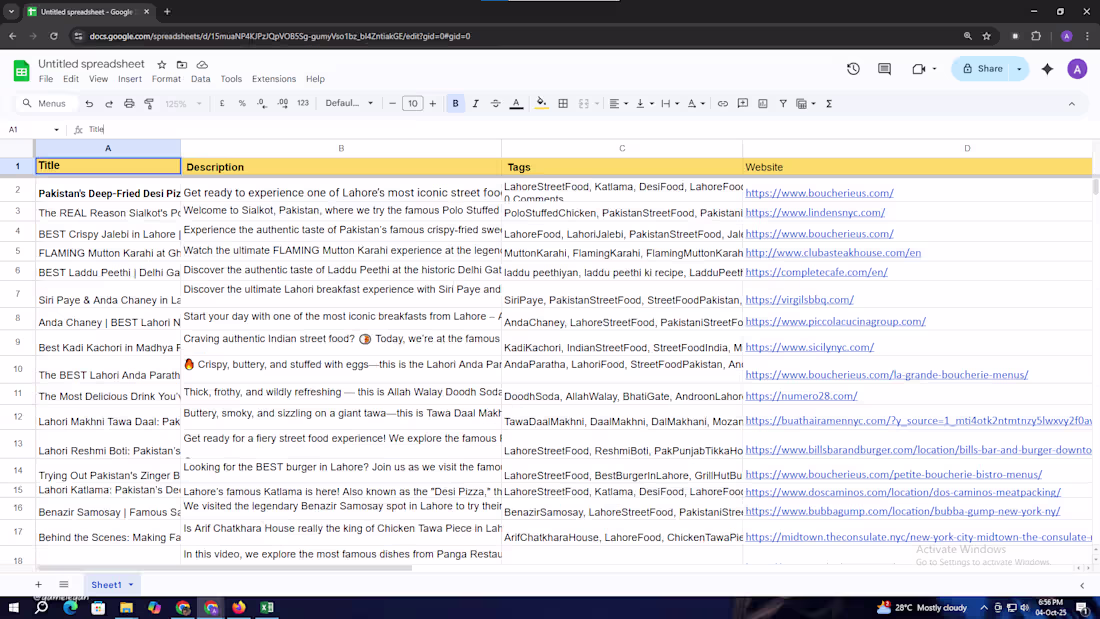The image size is (1100, 619).
Task: Open the text color picker
Action: coord(516,104)
